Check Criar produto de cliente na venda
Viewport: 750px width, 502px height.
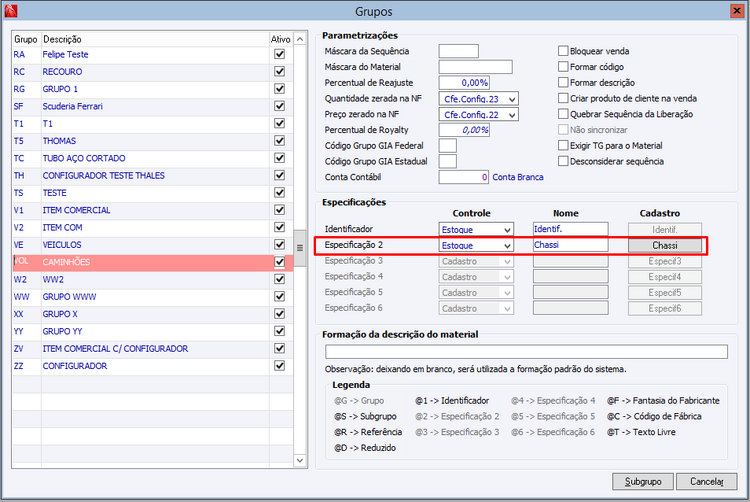coord(563,98)
